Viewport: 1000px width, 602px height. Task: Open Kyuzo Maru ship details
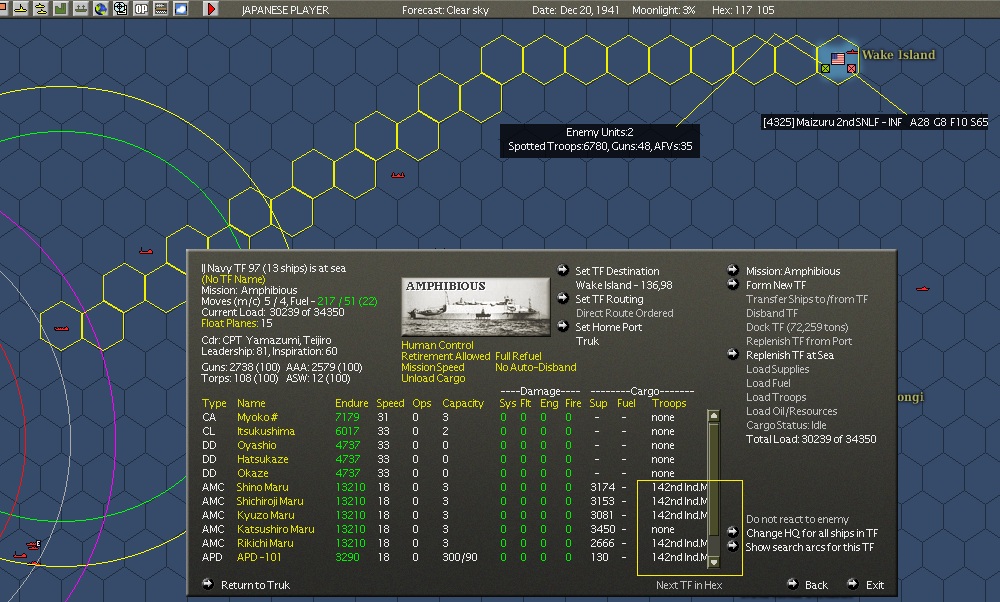[x=265, y=515]
